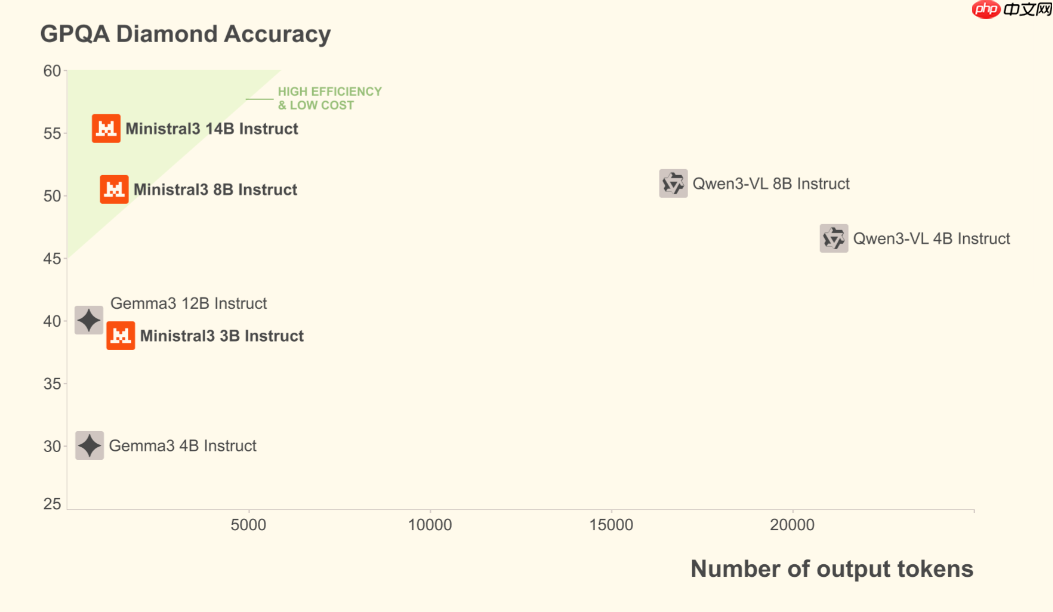Click the Qwen3-VL 4B Instruct icon
The image size is (1053, 612).
[x=834, y=238]
